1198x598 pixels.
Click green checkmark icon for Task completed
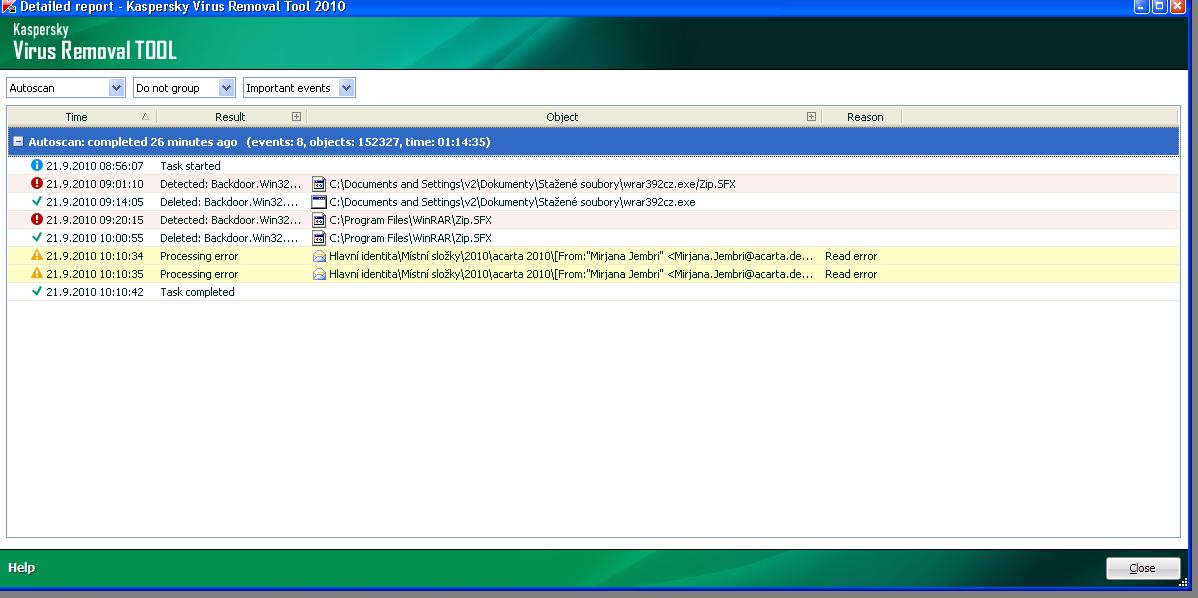pyautogui.click(x=37, y=292)
